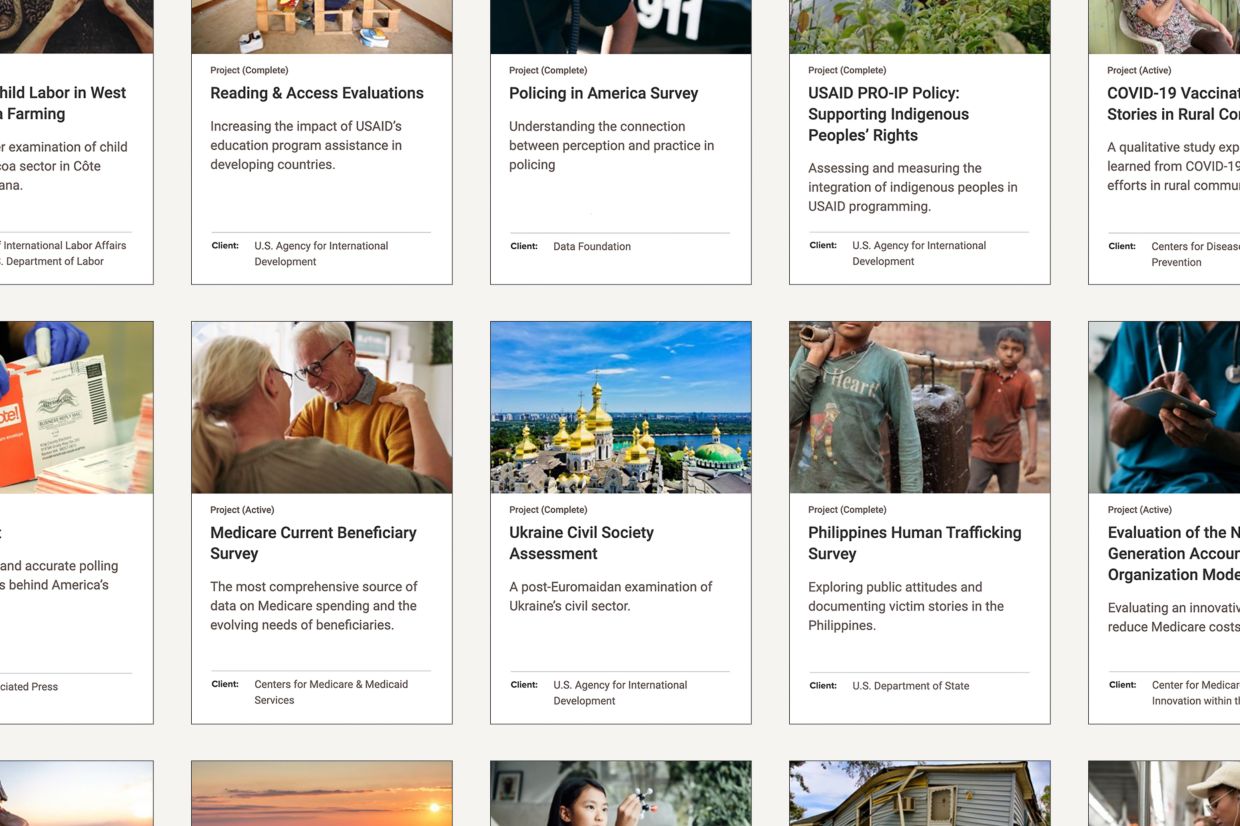The width and height of the screenshot is (1240, 826).
Task: Click the Policing in America card image
Action: (x=621, y=27)
